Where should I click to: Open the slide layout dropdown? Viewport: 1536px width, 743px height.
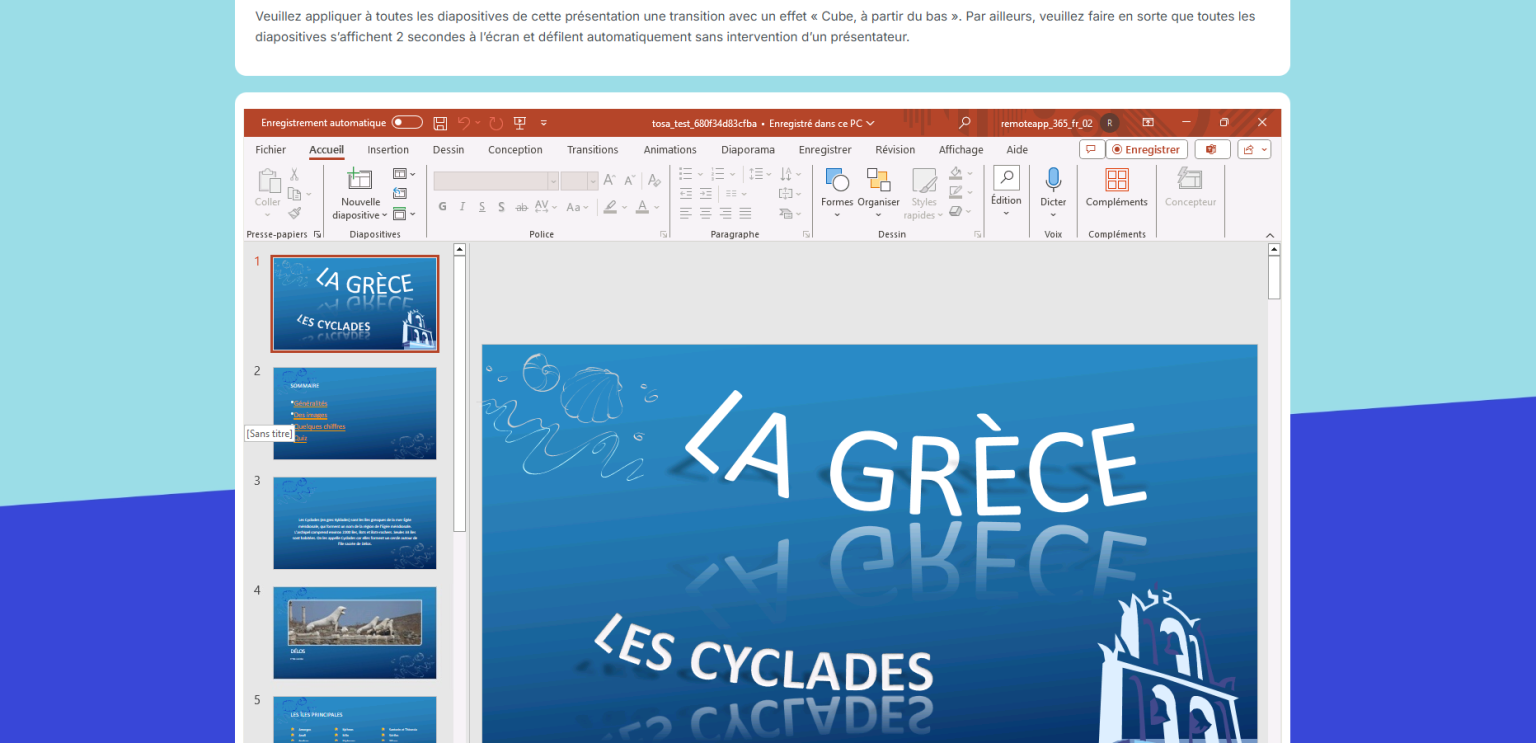[404, 174]
